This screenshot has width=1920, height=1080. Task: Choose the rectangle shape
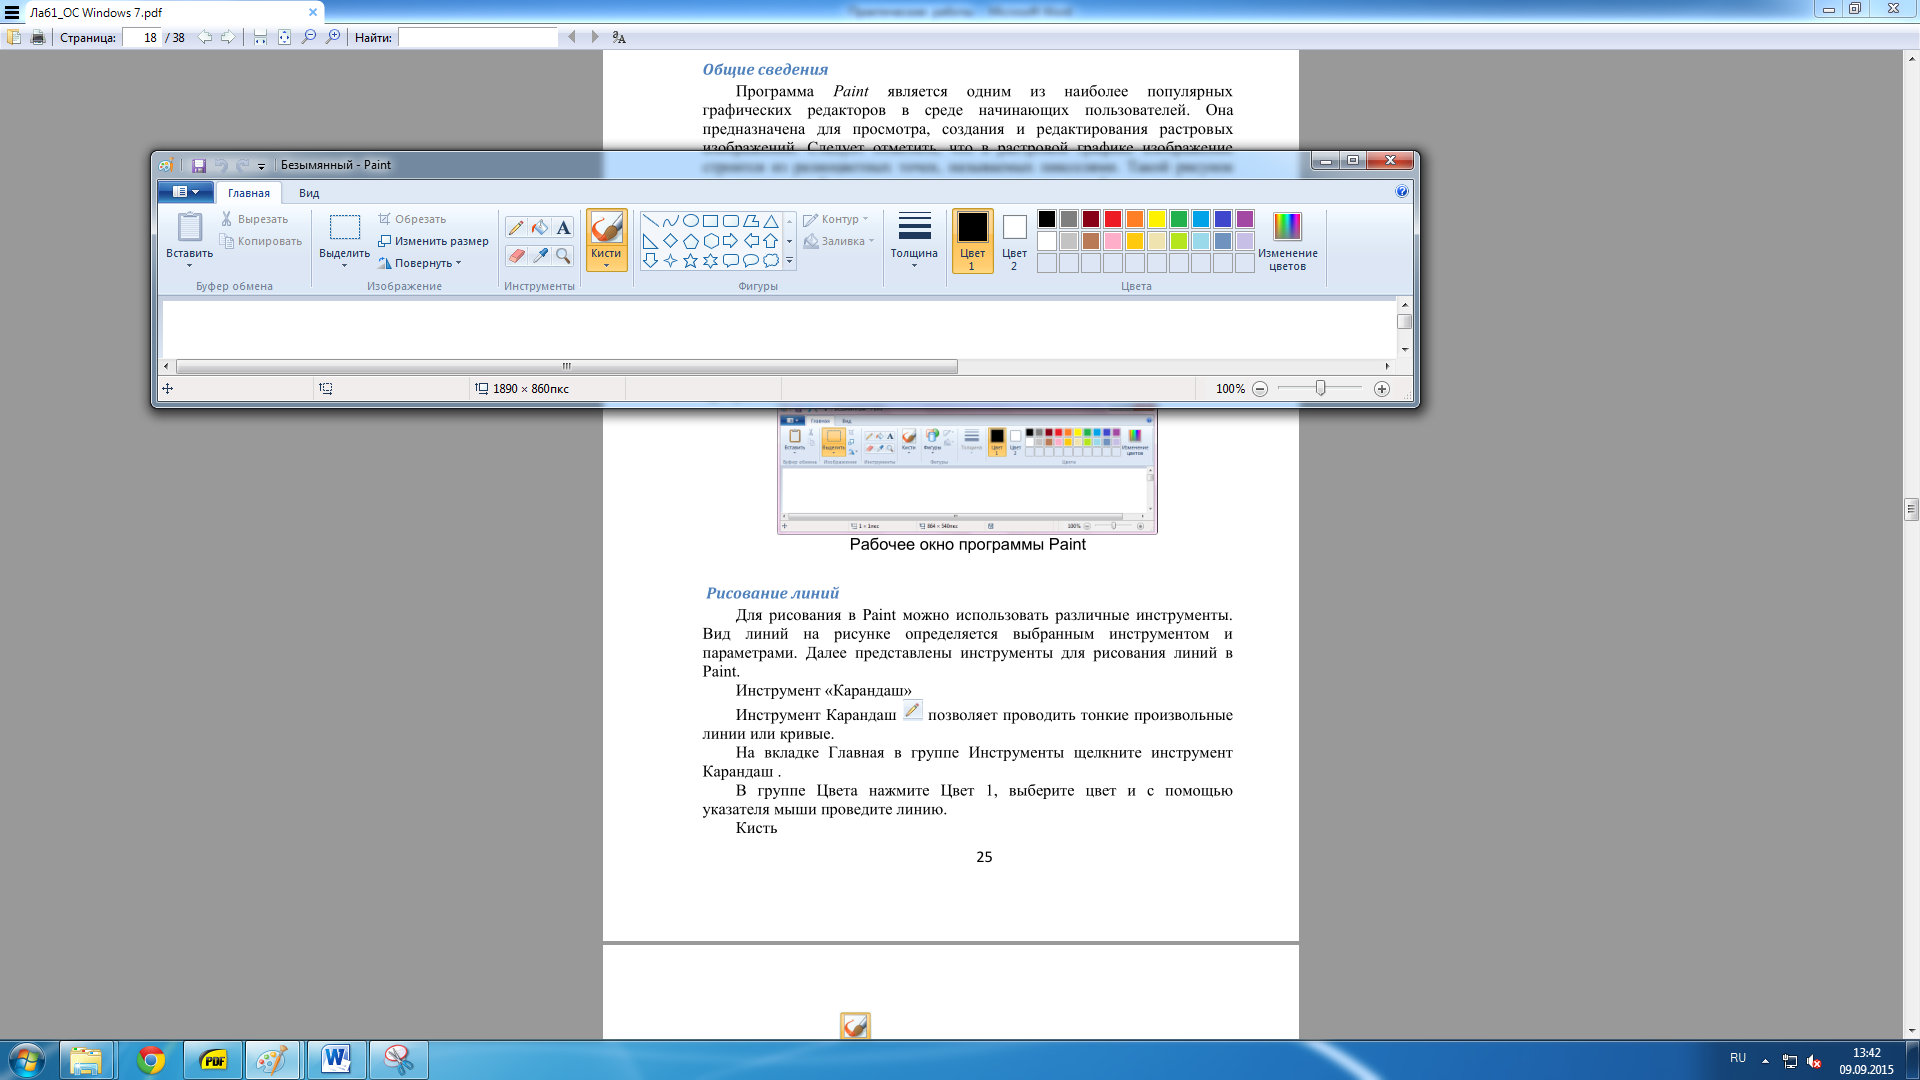click(710, 221)
